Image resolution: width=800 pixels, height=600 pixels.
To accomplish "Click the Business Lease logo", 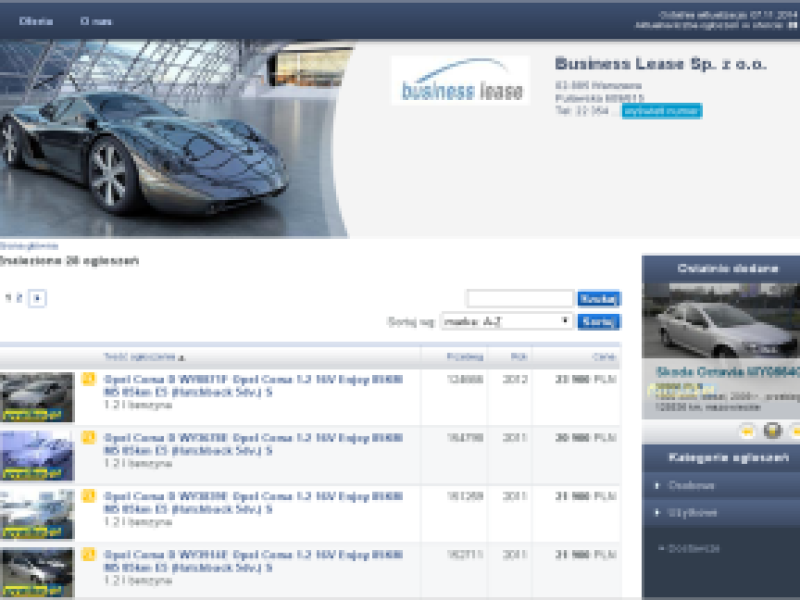I will [460, 82].
